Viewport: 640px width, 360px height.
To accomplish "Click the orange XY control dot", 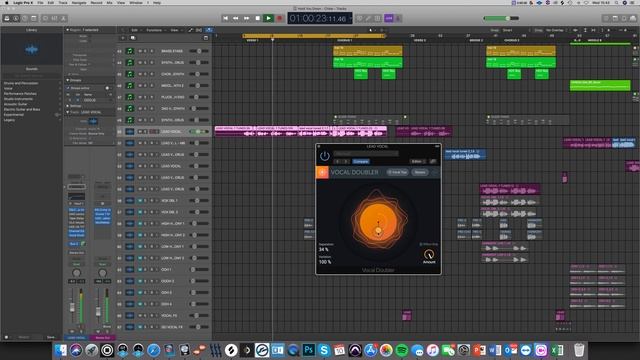I will tap(378, 231).
